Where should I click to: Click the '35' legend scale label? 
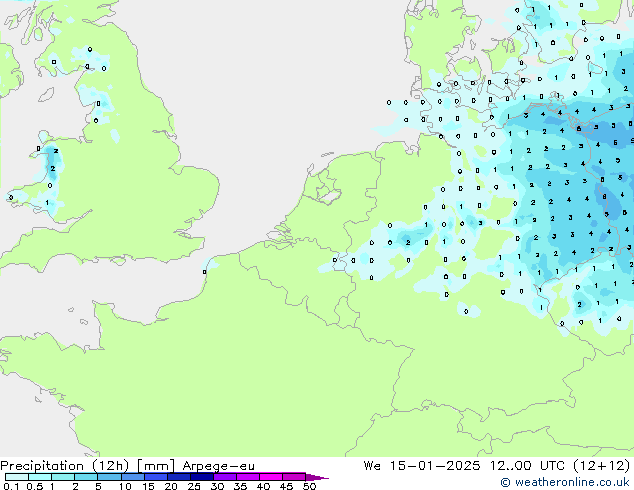point(240,486)
